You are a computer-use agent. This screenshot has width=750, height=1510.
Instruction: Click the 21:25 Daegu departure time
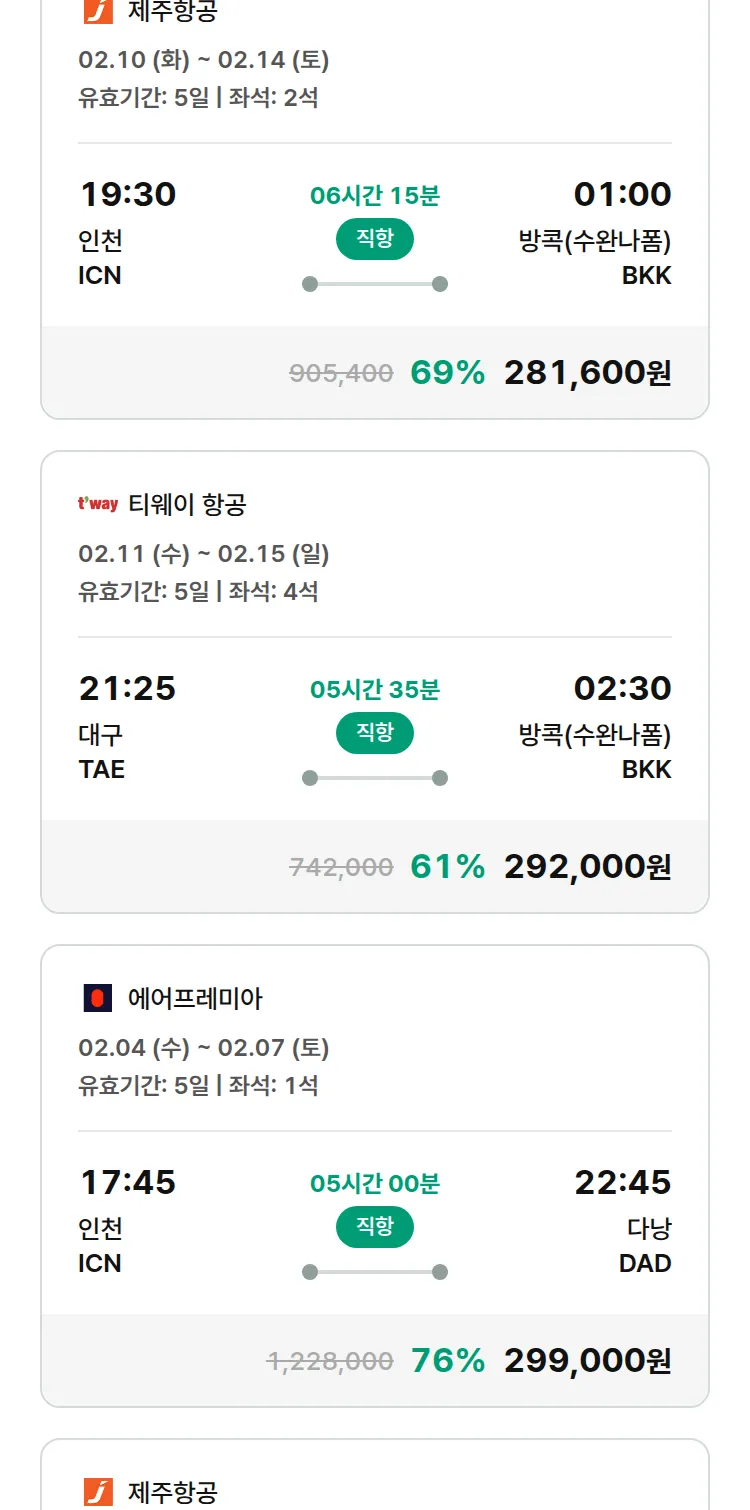[x=127, y=688]
